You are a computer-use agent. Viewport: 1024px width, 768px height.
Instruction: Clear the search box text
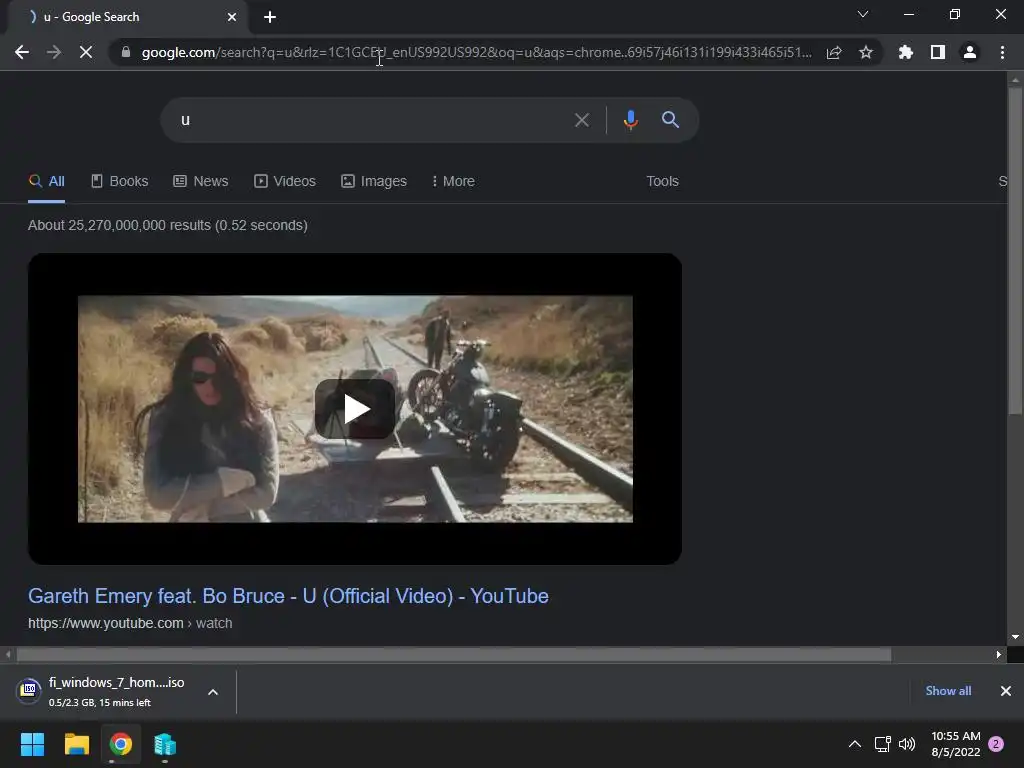(x=581, y=120)
